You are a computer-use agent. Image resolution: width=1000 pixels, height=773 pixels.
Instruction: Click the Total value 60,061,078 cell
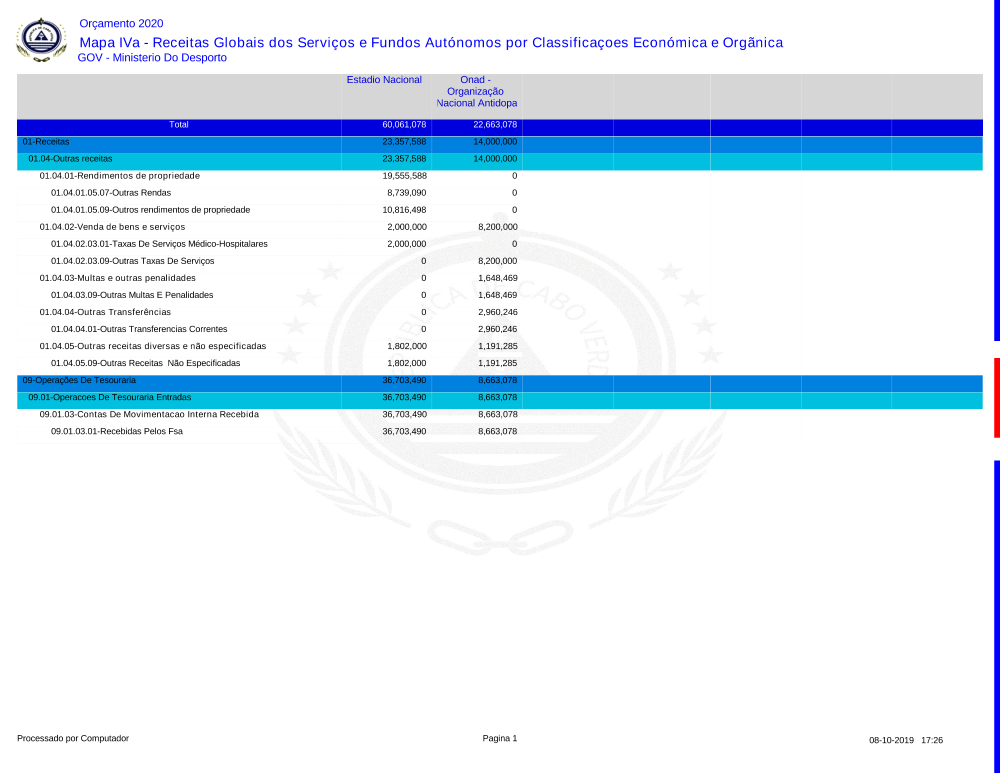click(404, 125)
